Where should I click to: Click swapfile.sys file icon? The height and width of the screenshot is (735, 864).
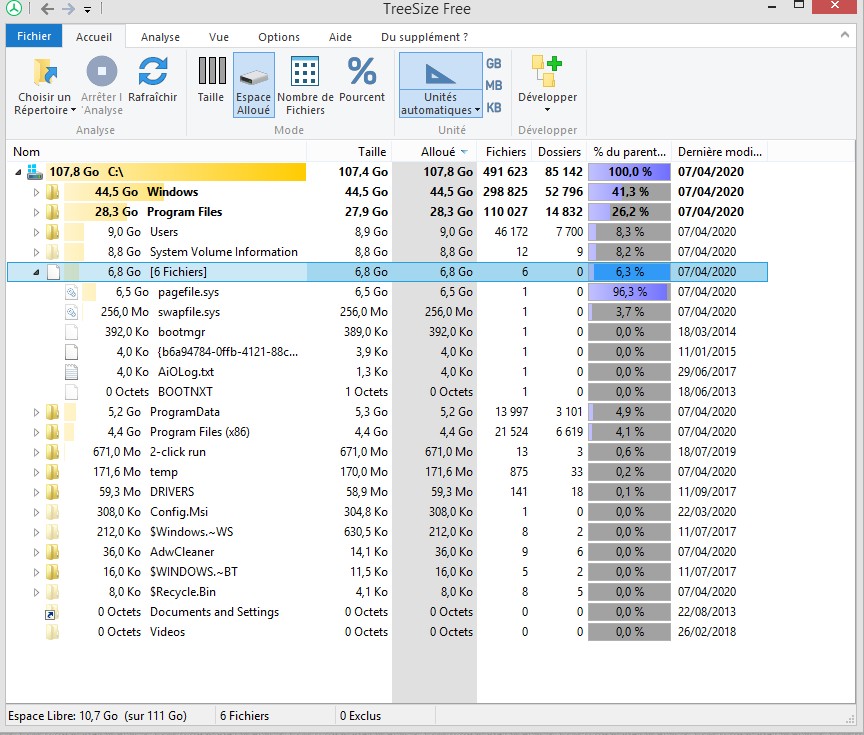pyautogui.click(x=72, y=312)
